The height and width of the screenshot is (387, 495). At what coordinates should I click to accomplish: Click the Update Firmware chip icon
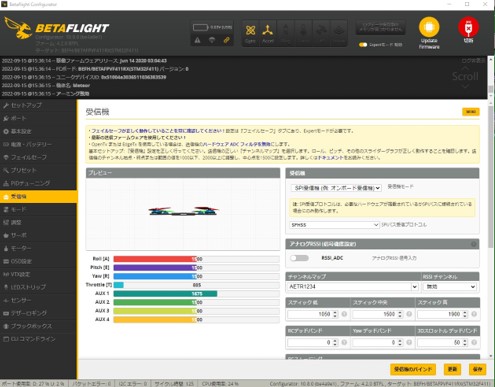click(x=429, y=27)
